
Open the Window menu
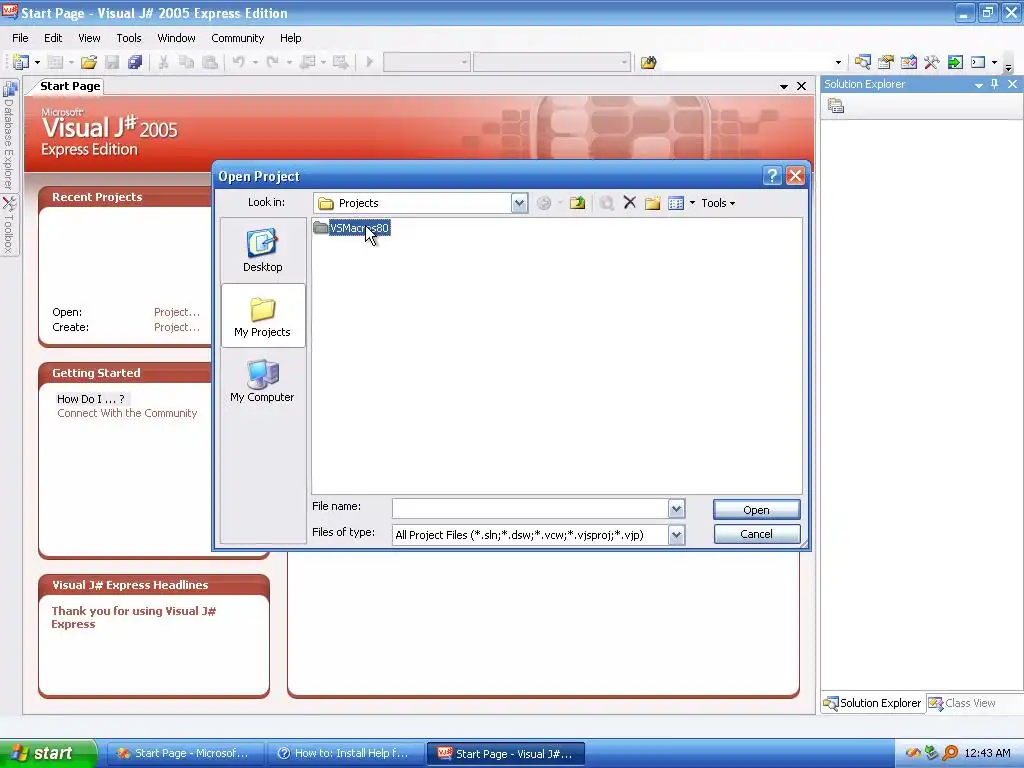pyautogui.click(x=176, y=38)
